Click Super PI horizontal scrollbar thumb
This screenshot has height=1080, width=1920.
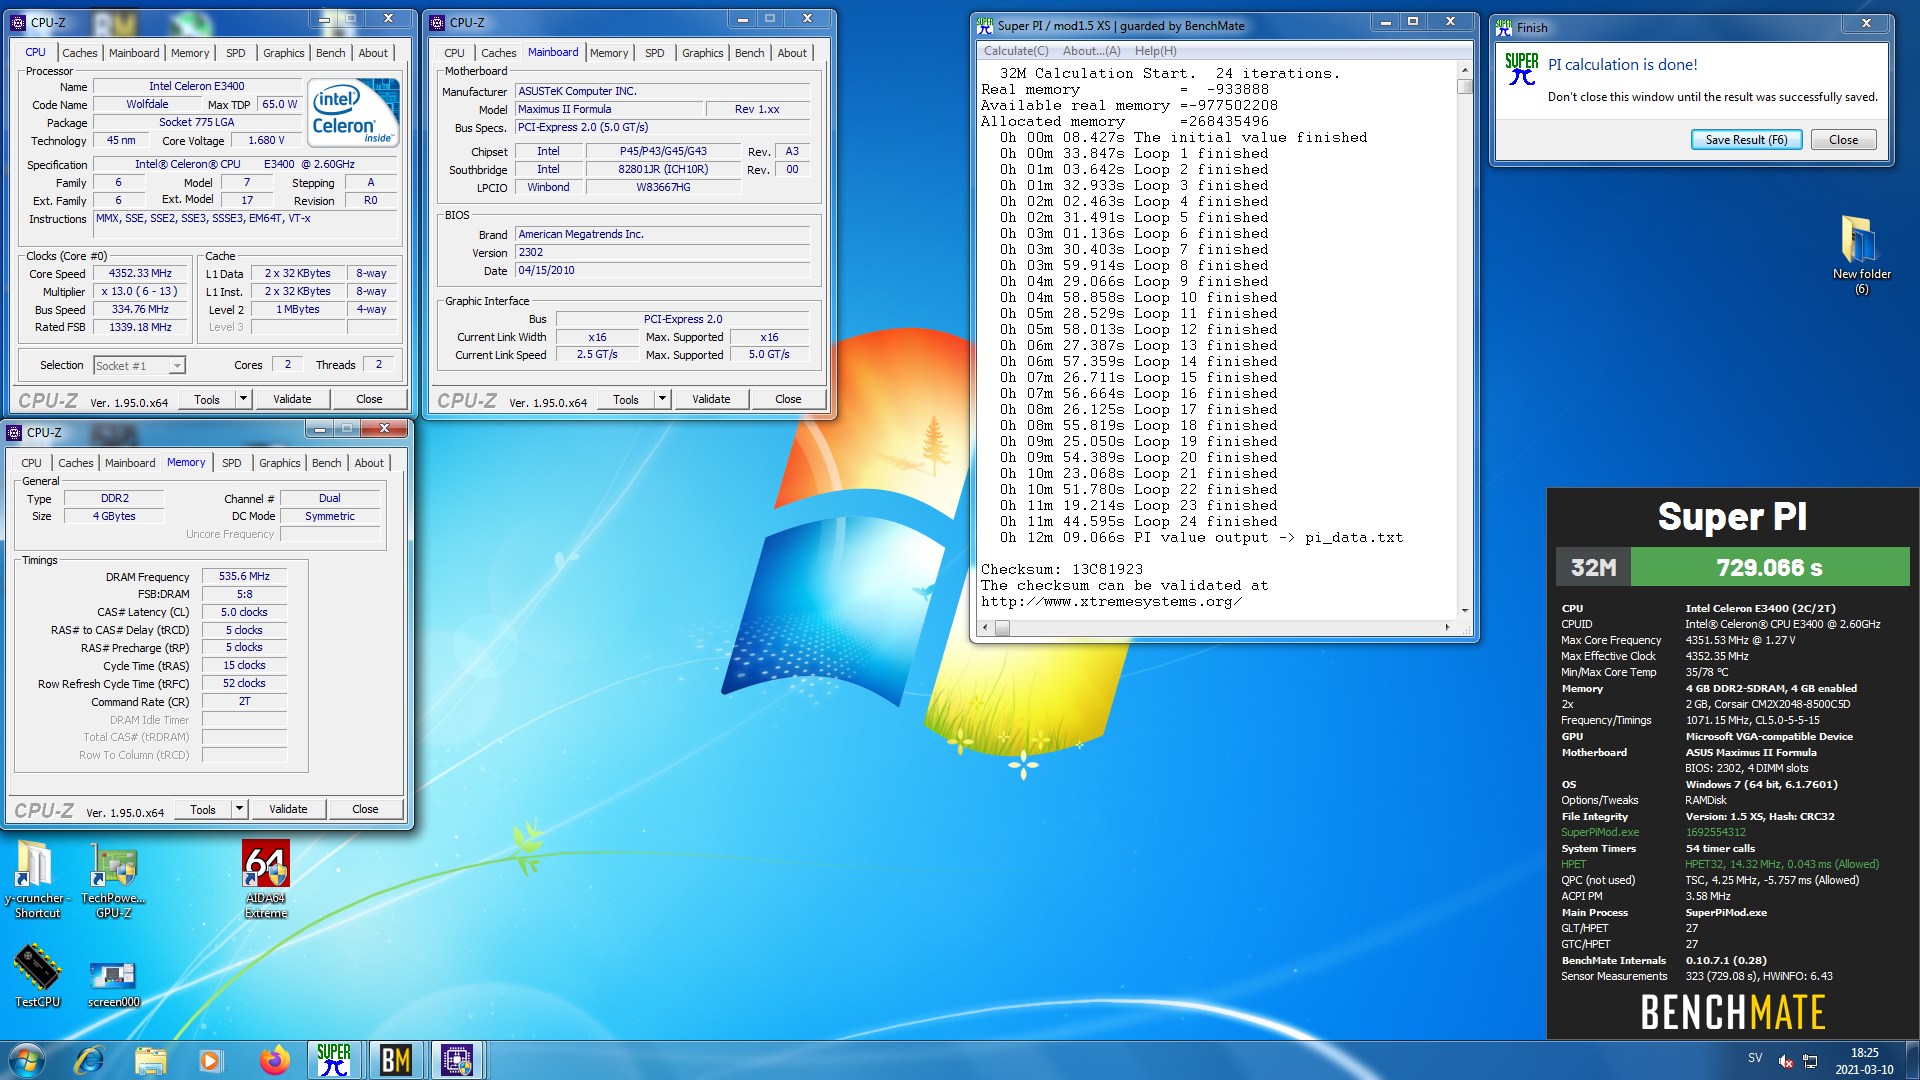(x=1002, y=627)
